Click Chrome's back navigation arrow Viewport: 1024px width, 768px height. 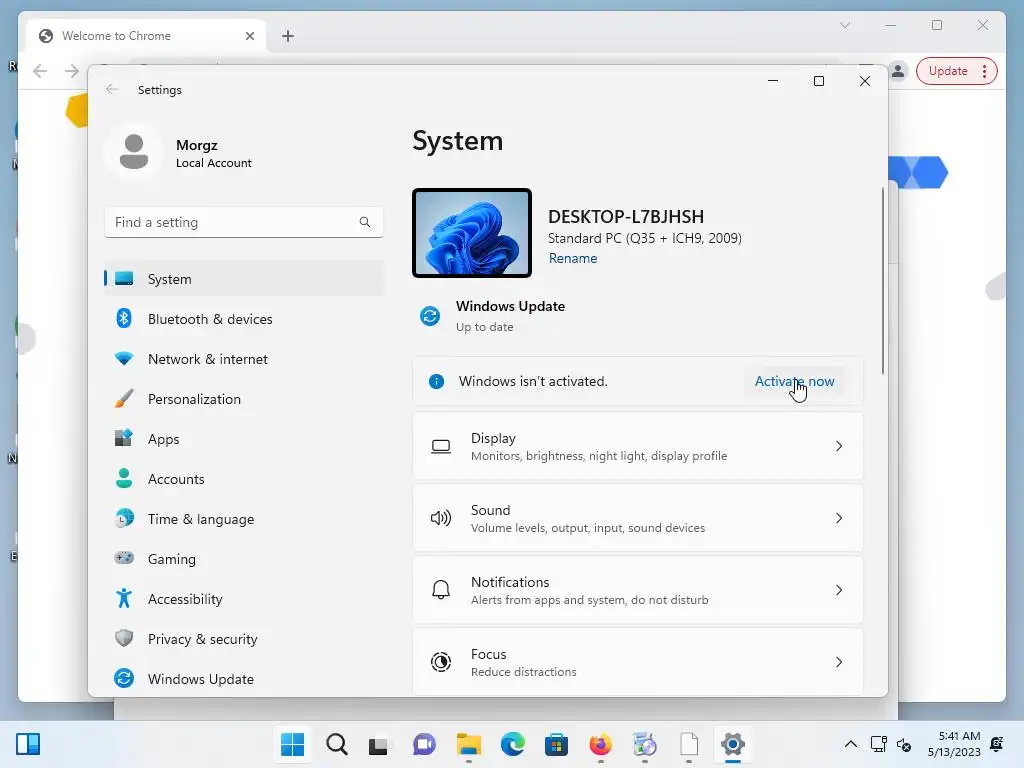(40, 71)
